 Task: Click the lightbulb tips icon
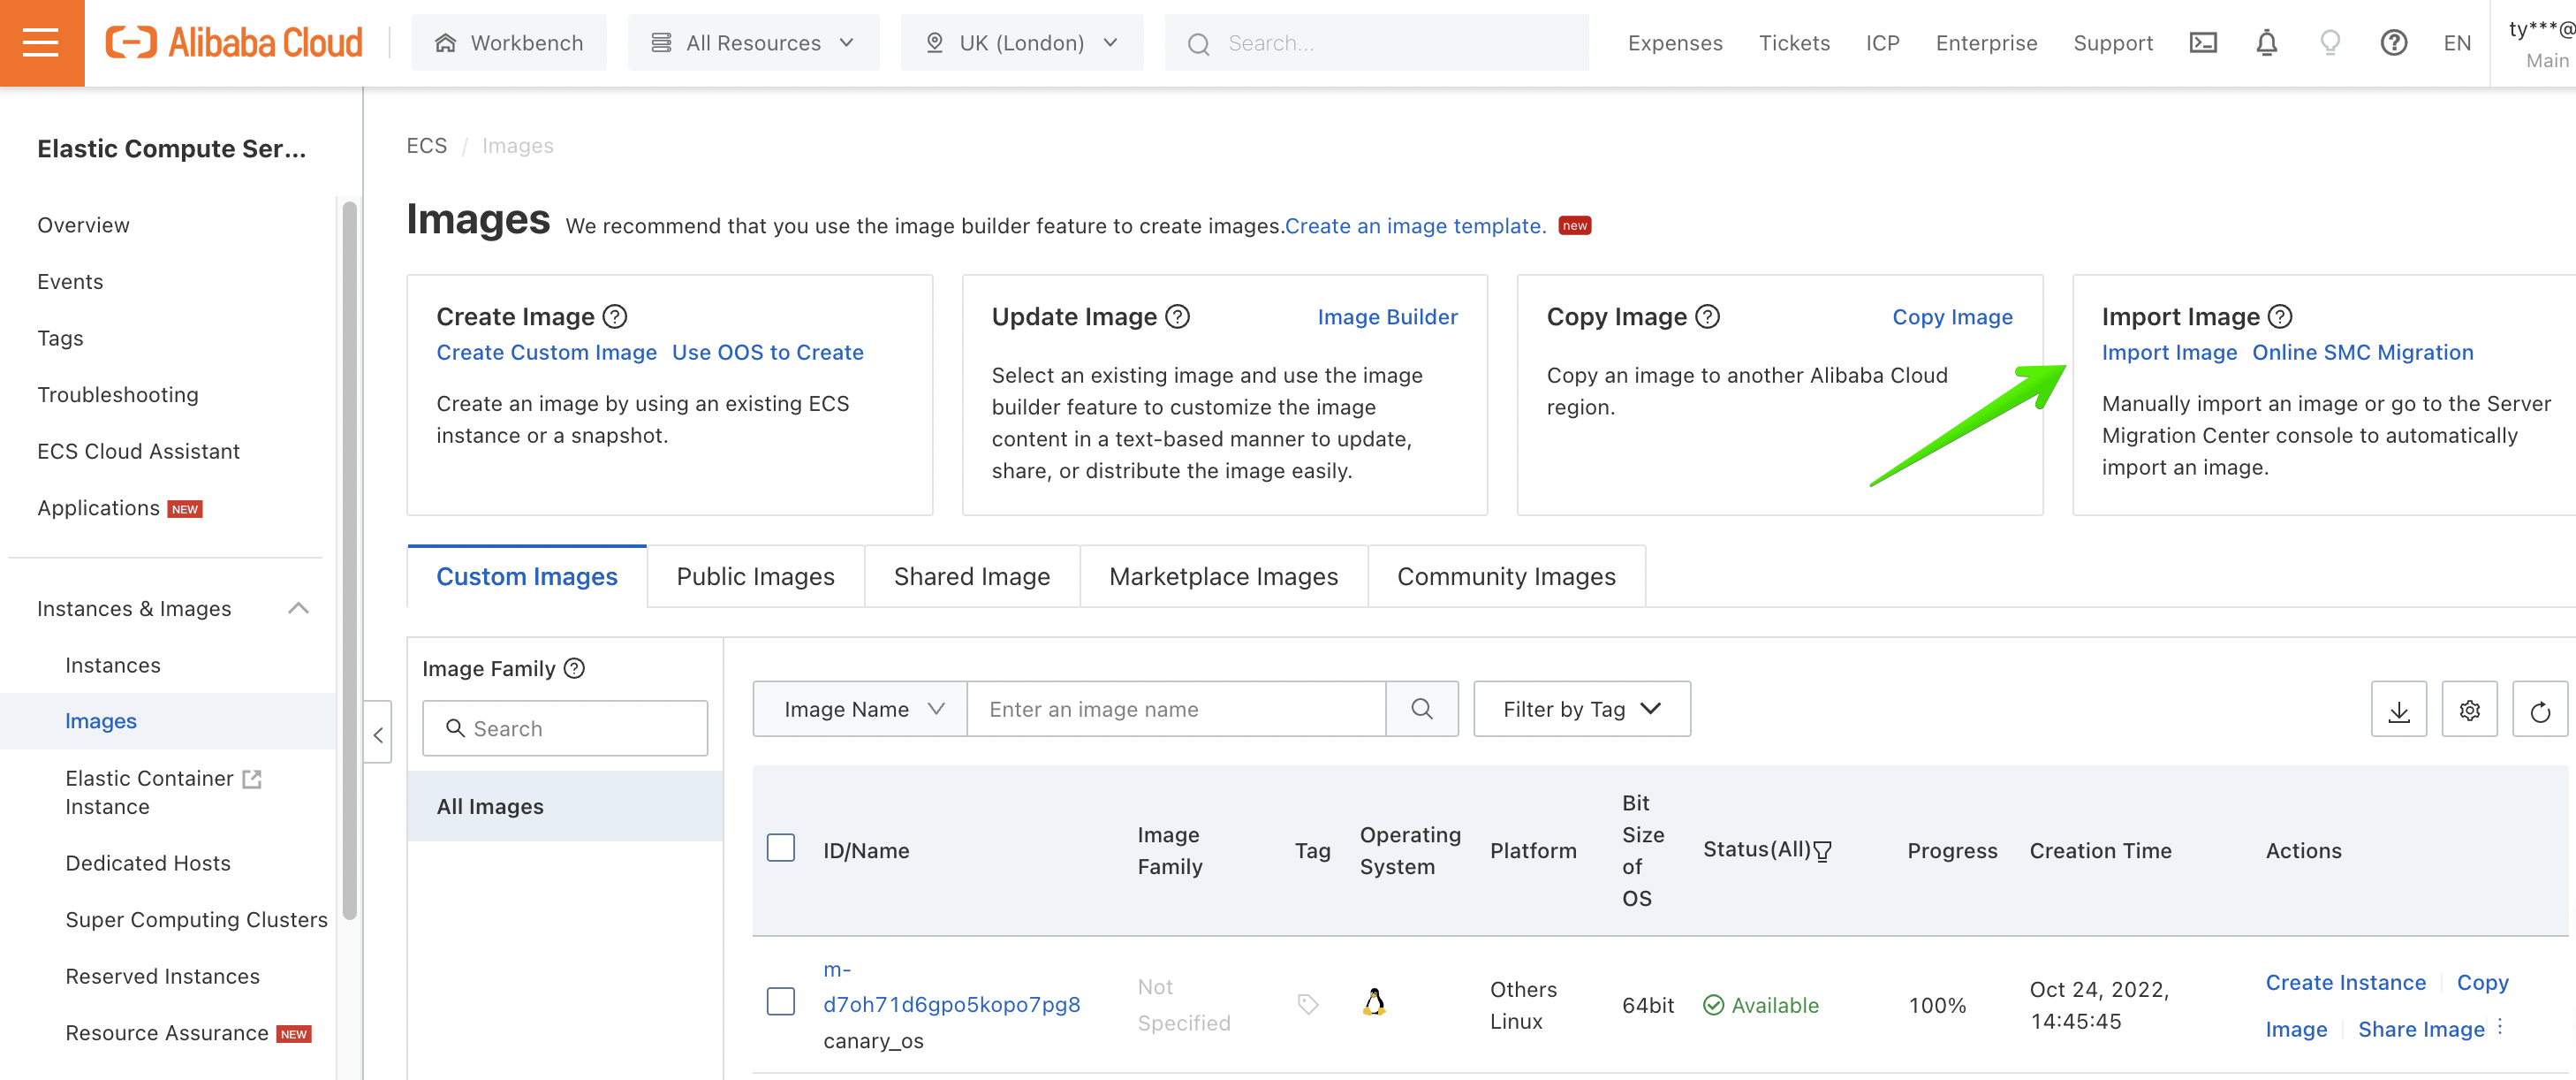pos(2329,43)
